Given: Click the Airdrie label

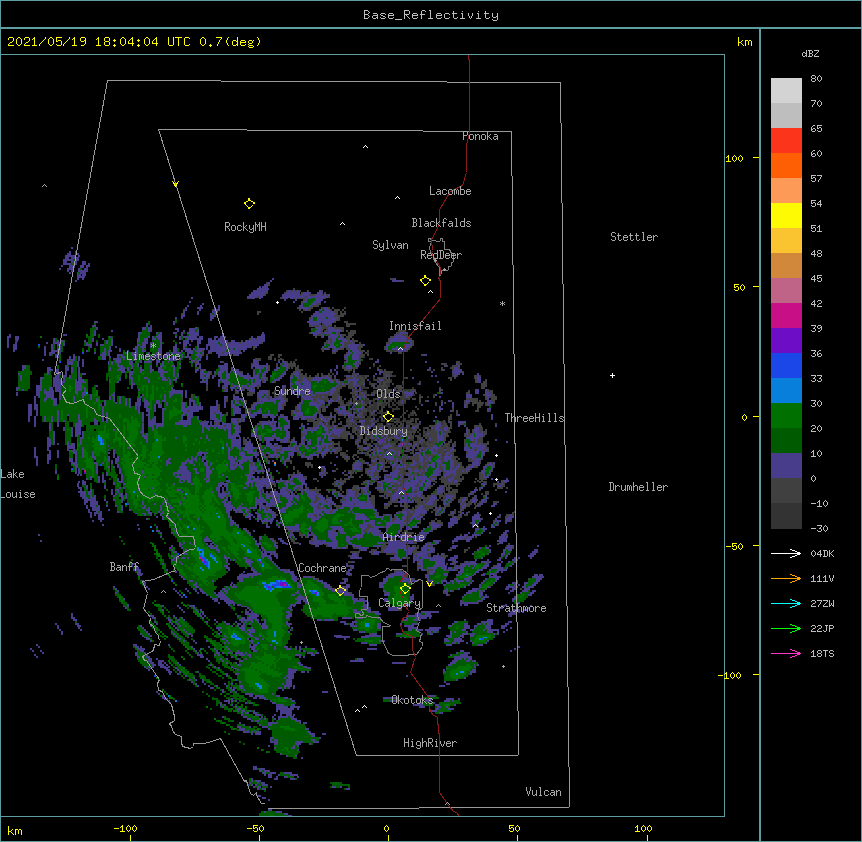Looking at the screenshot, I should (x=404, y=537).
